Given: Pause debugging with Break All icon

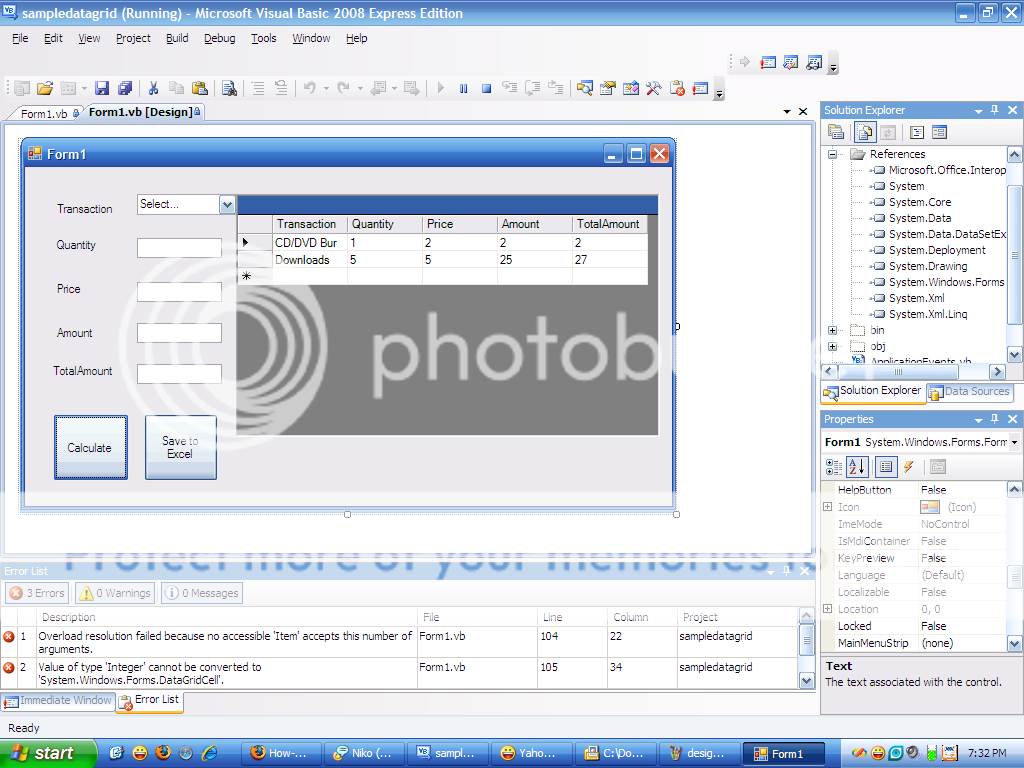Looking at the screenshot, I should (463, 88).
